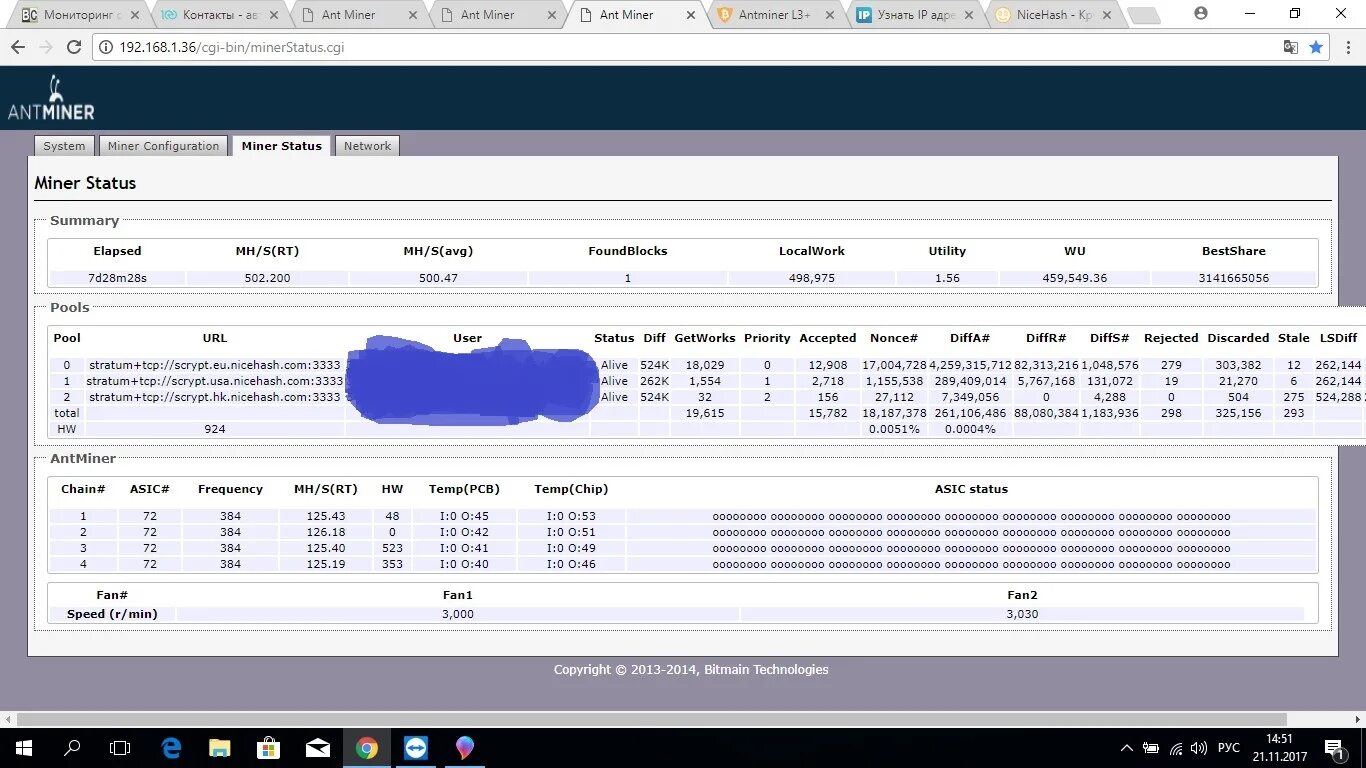Click Fan1 speed value 3,000

tap(458, 614)
